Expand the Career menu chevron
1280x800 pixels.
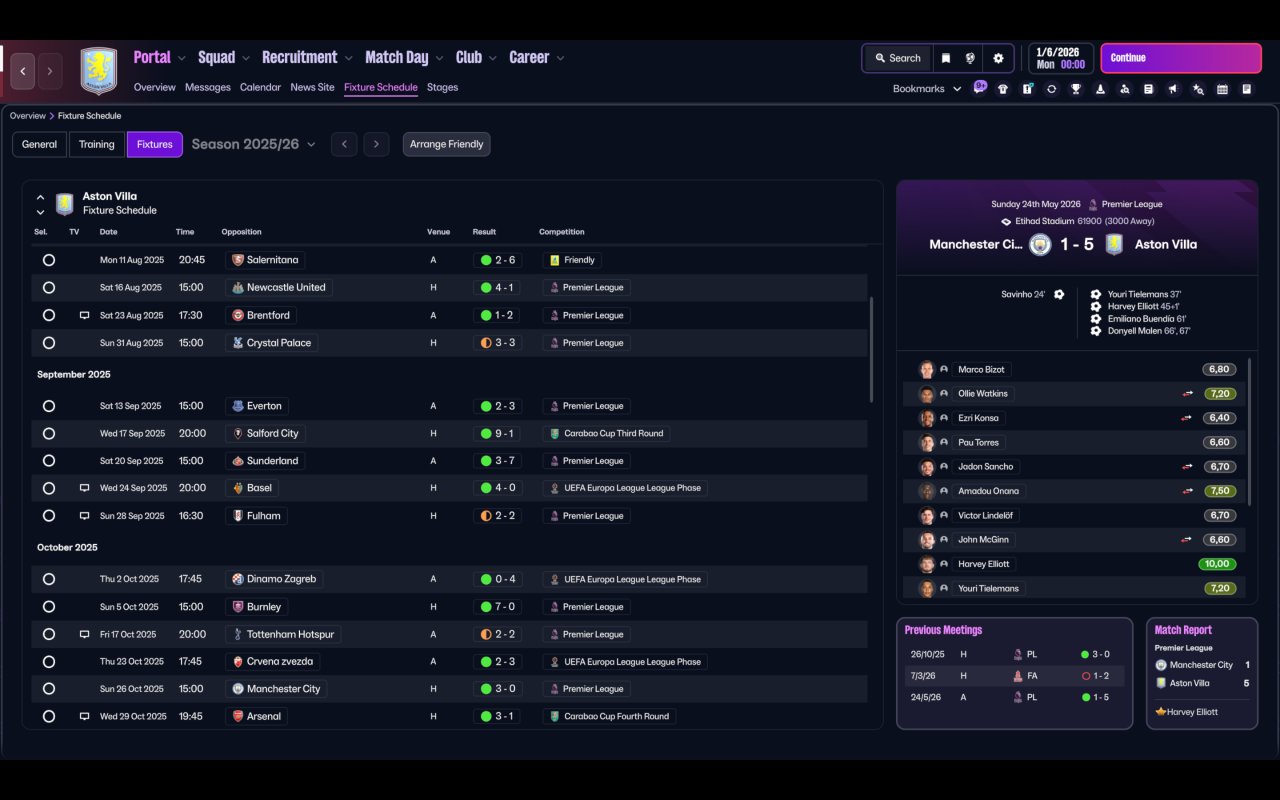561,58
